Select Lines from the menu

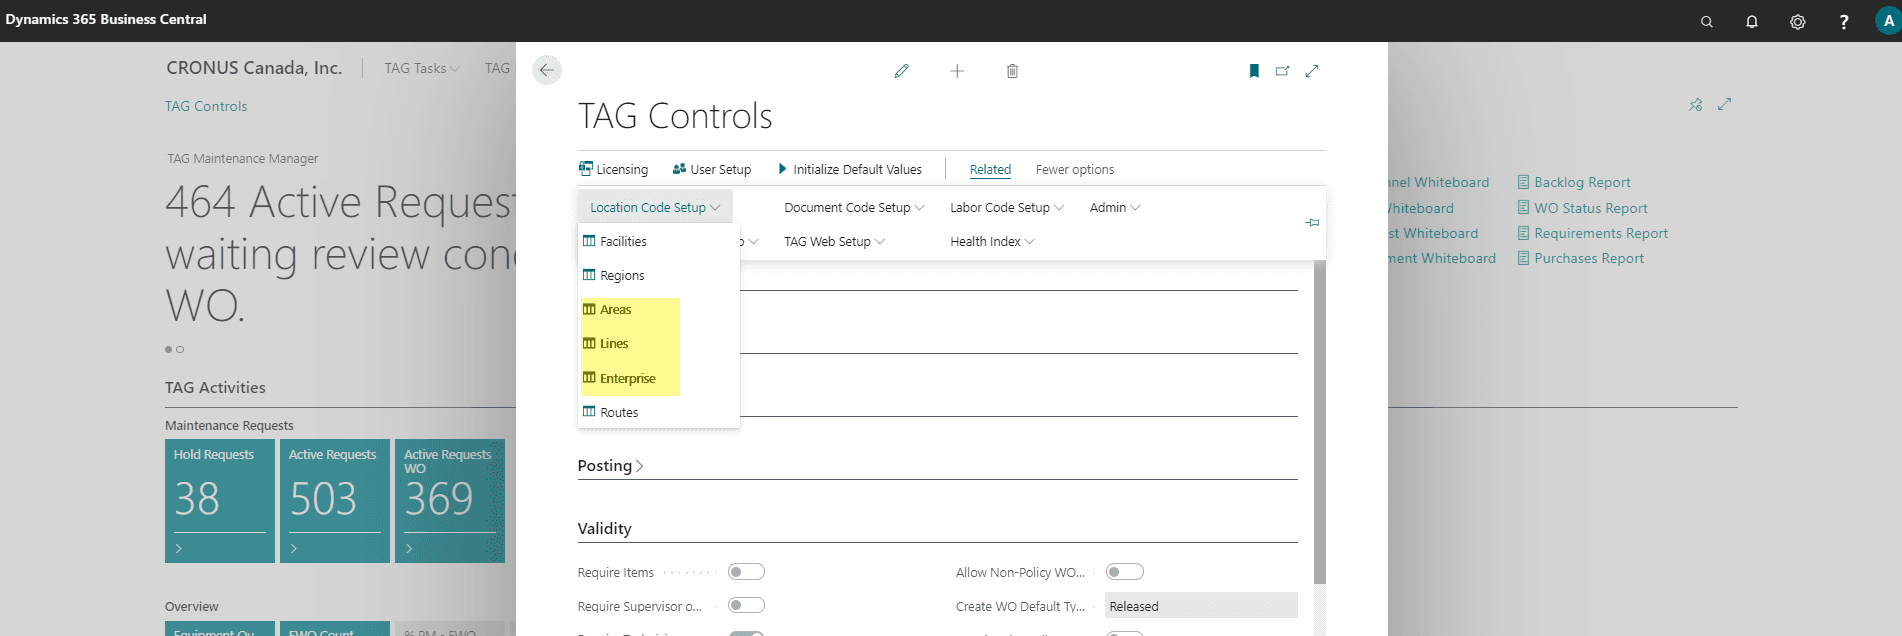pos(658,343)
